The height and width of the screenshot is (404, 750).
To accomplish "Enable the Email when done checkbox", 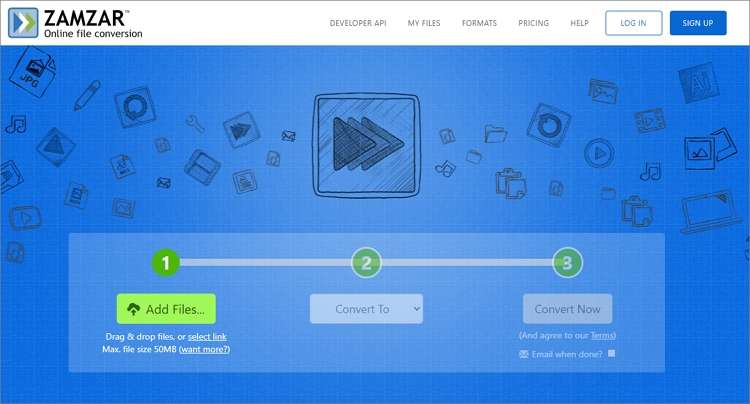I will (x=611, y=353).
